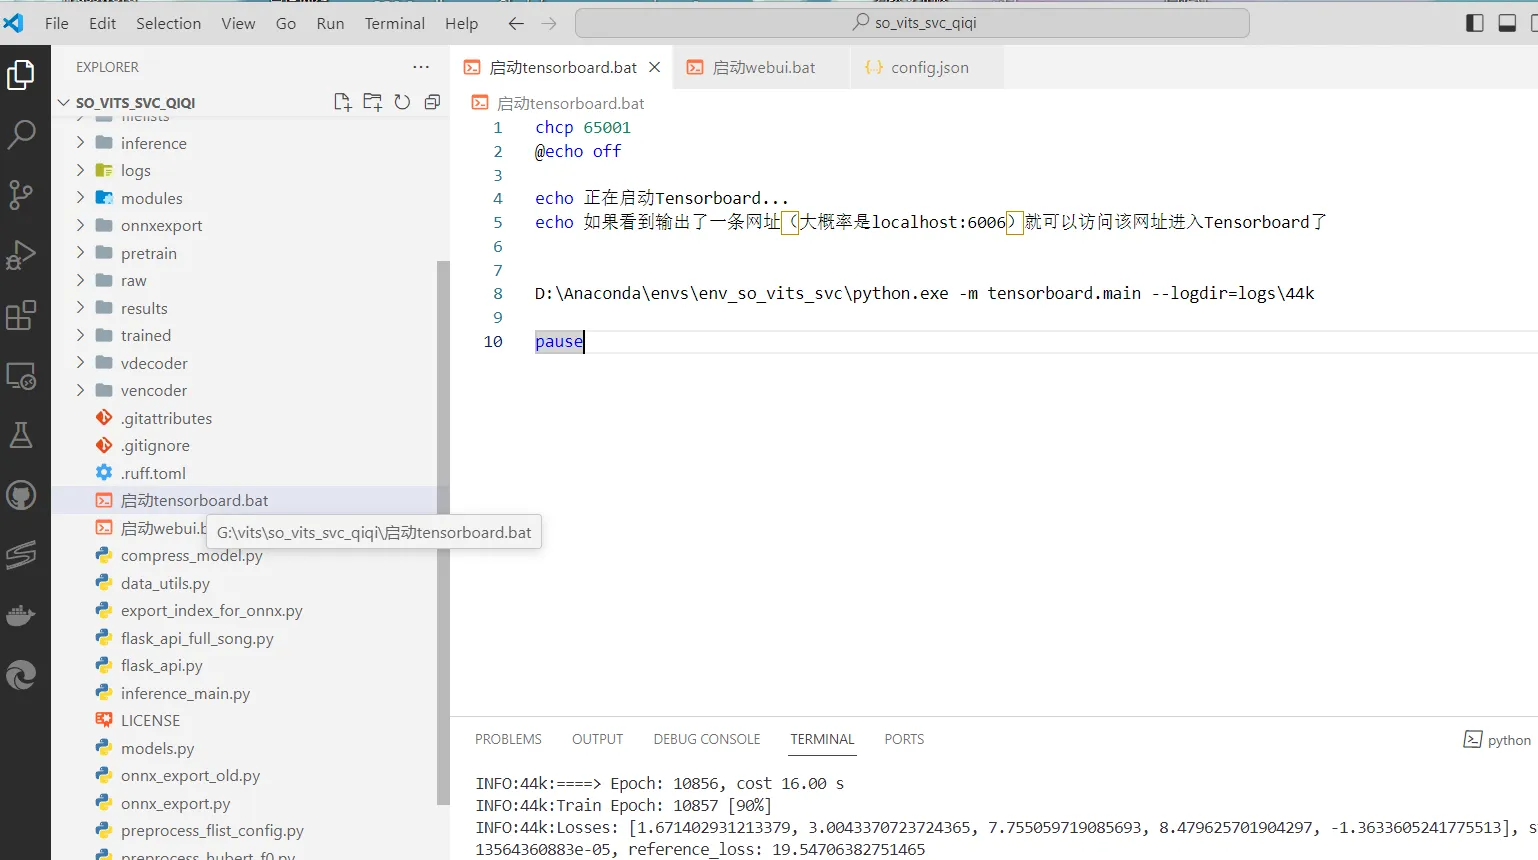Click New Folder icon in explorer header
The image size is (1538, 860).
coord(372,102)
